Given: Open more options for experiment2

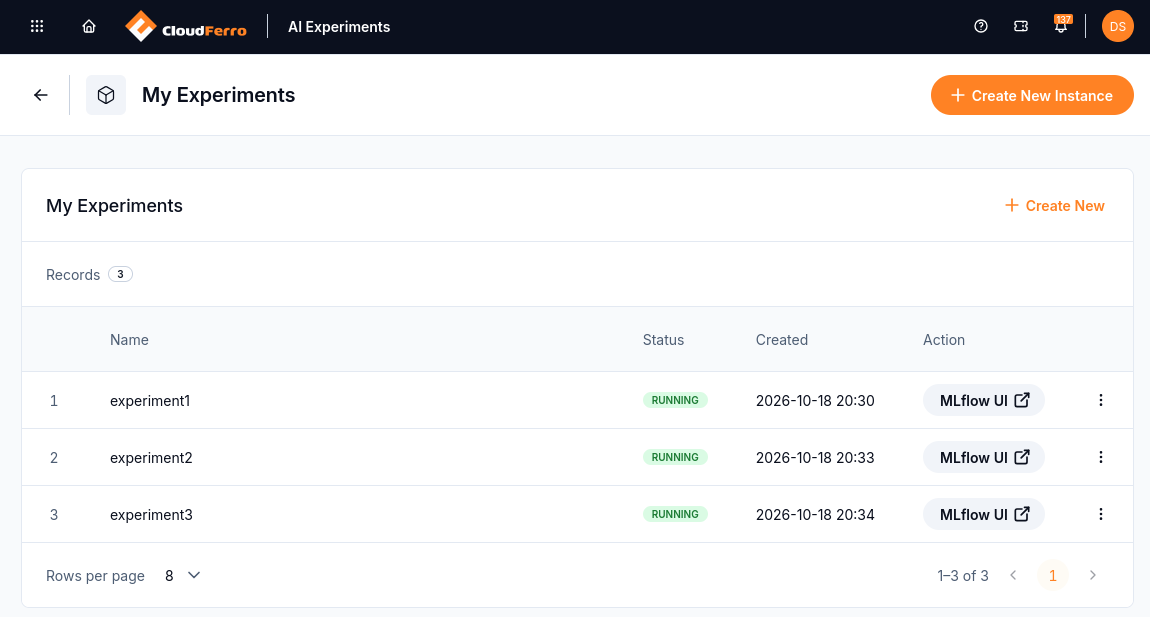Looking at the screenshot, I should (1101, 457).
